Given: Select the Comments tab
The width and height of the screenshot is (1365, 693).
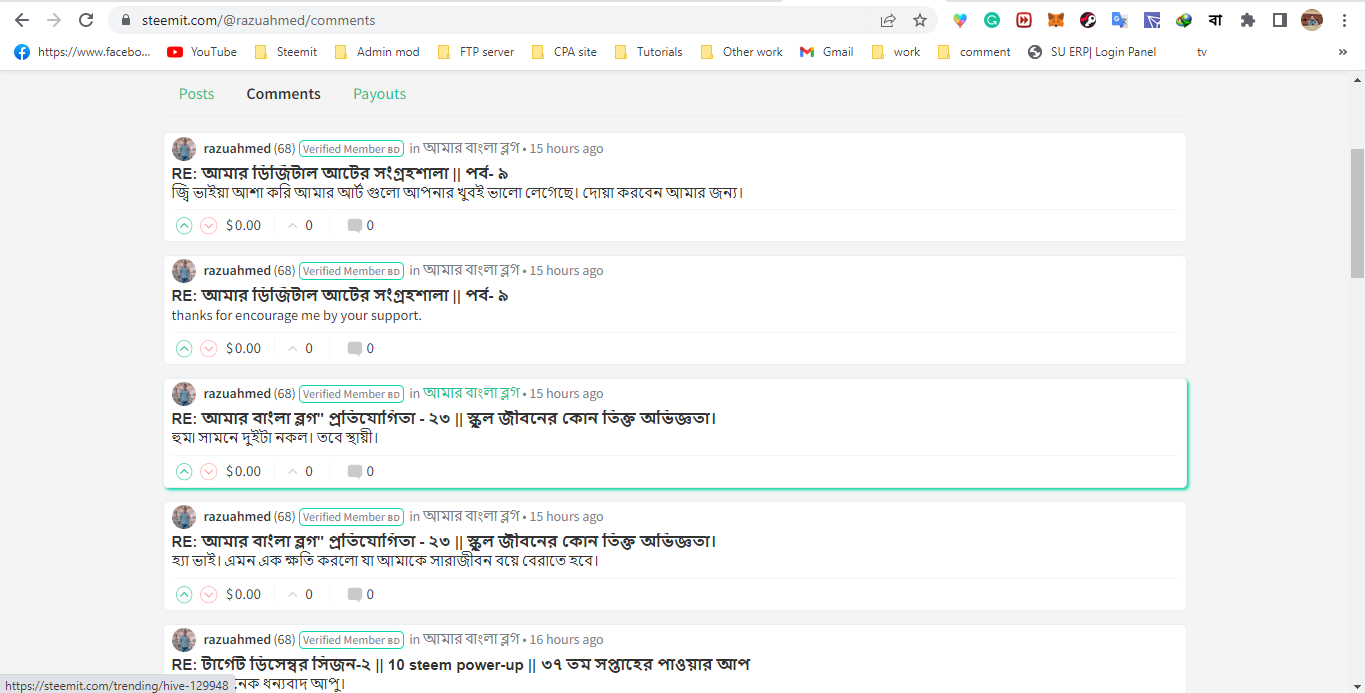Looking at the screenshot, I should (284, 94).
